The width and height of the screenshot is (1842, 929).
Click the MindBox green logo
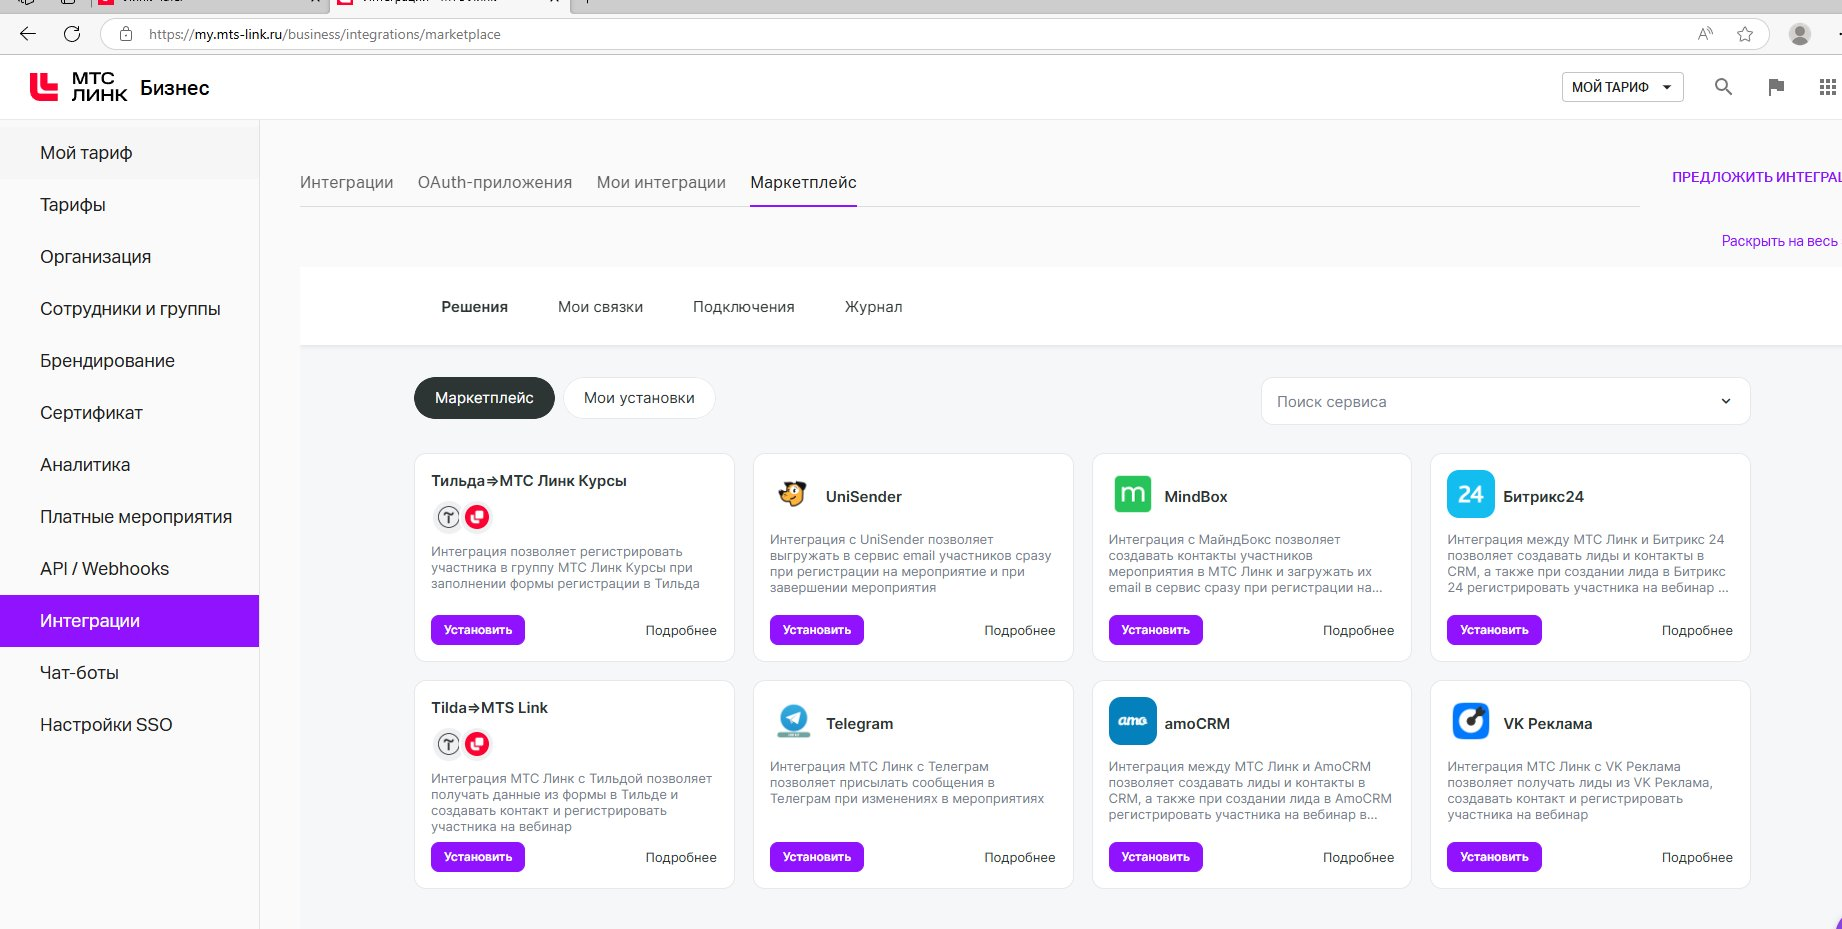pyautogui.click(x=1132, y=494)
